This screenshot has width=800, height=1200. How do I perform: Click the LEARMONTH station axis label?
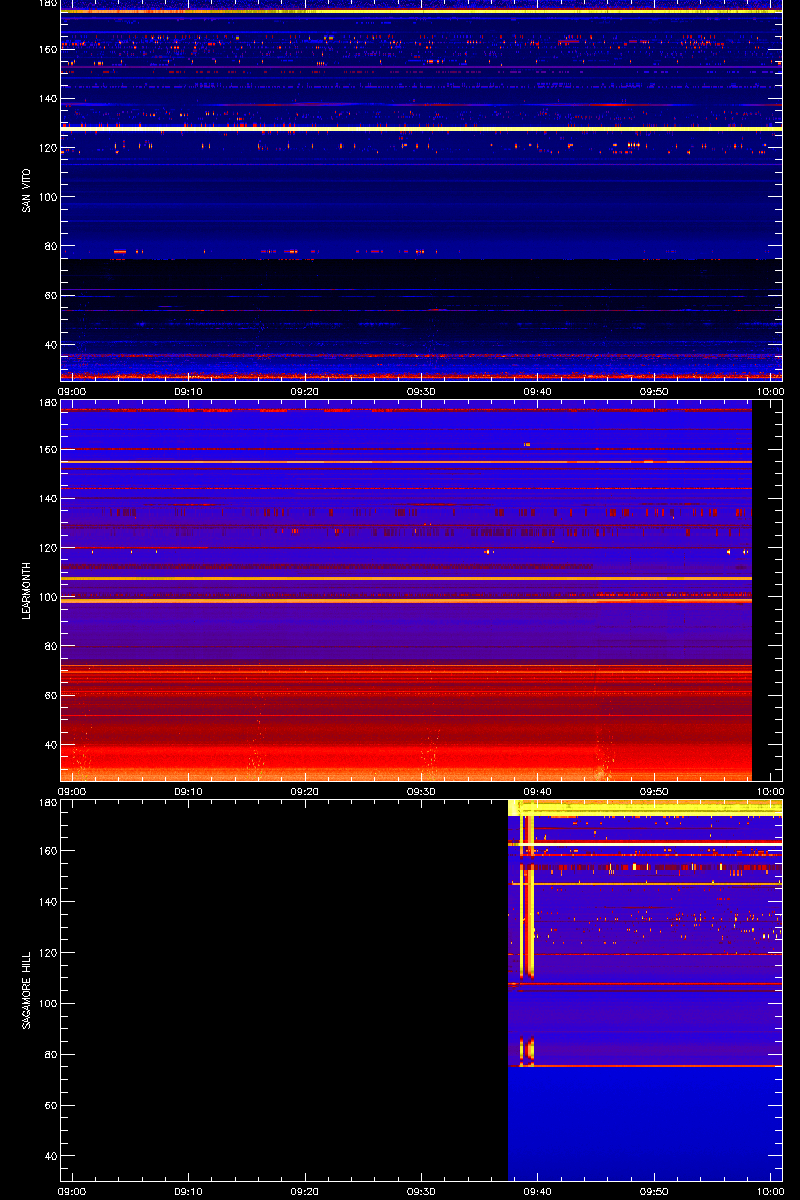tap(28, 591)
